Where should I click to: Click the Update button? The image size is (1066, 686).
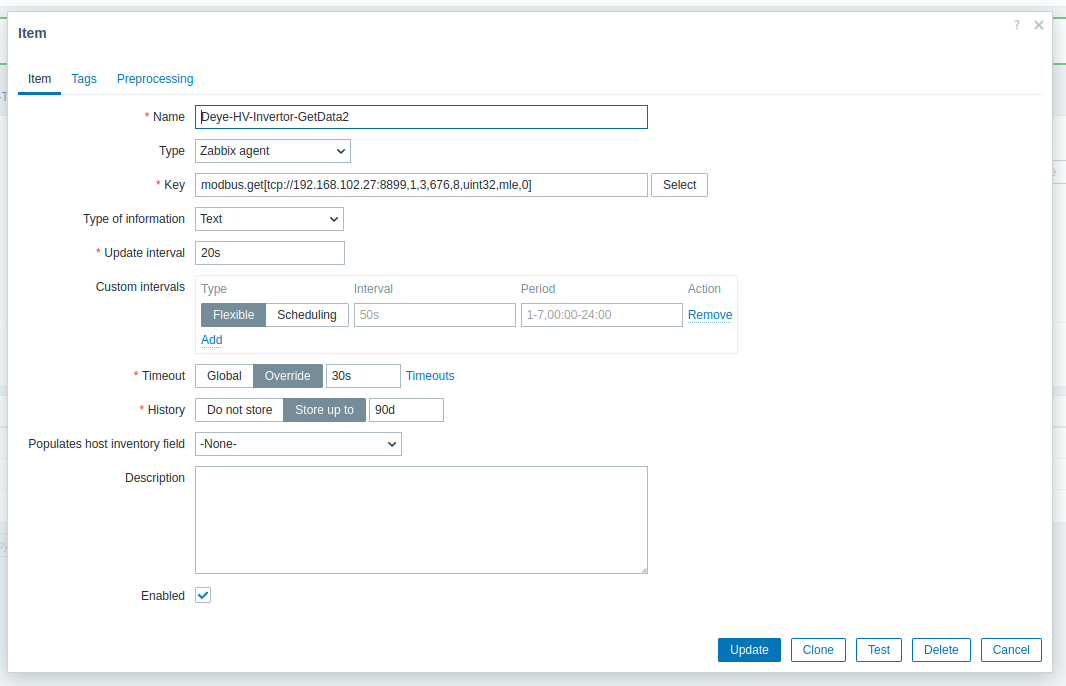[x=749, y=650]
